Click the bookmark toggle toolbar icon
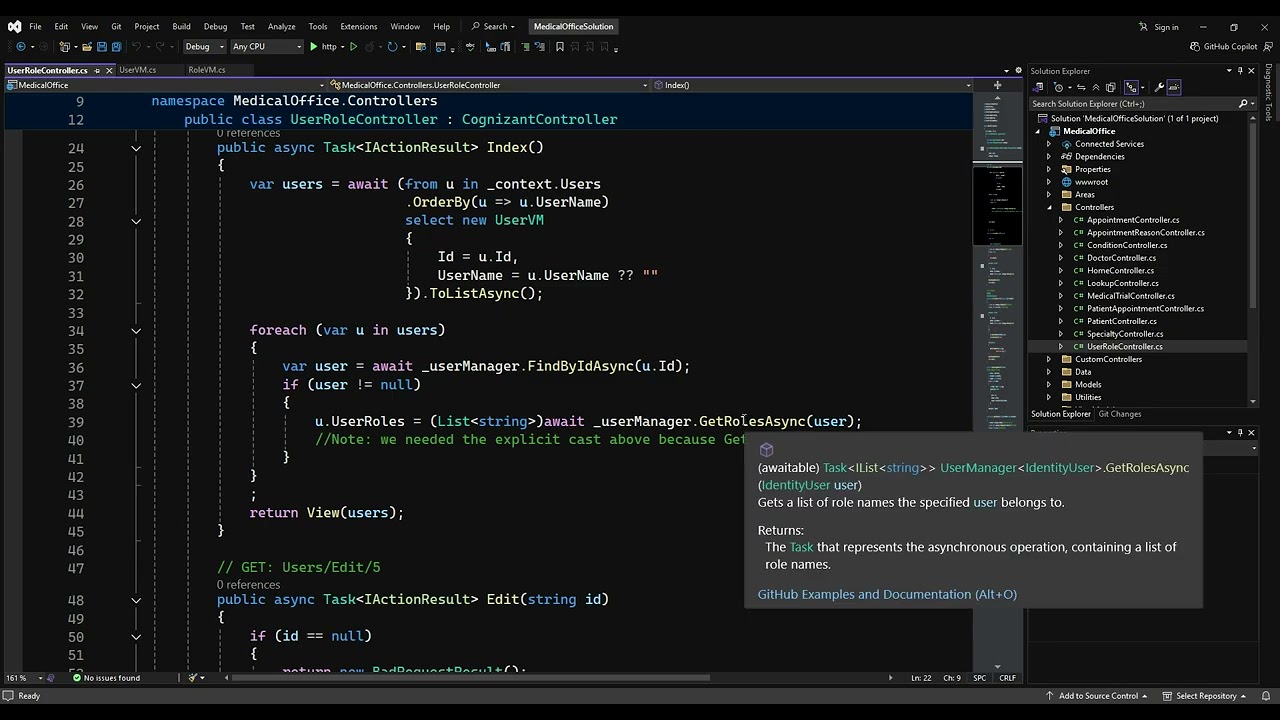Image resolution: width=1280 pixels, height=720 pixels. tap(559, 47)
